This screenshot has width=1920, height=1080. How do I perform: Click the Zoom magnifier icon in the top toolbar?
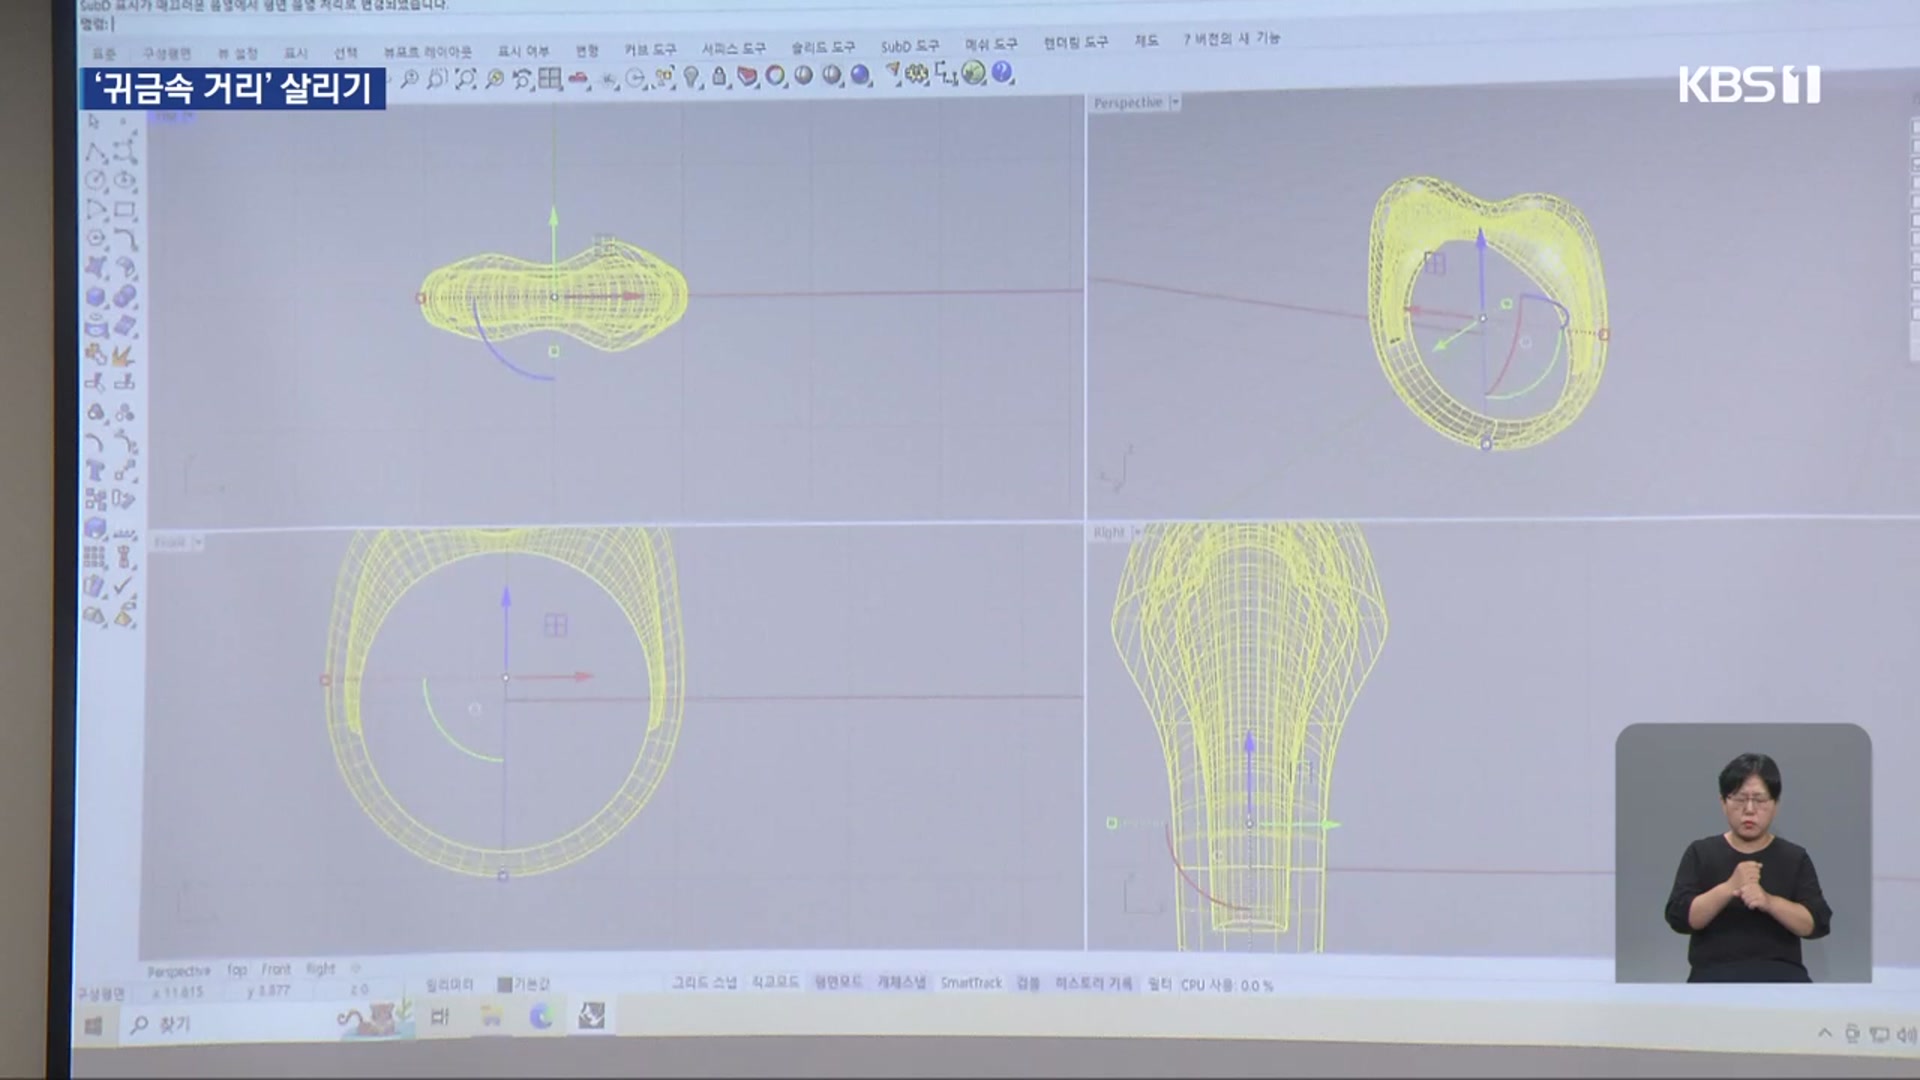pyautogui.click(x=409, y=79)
